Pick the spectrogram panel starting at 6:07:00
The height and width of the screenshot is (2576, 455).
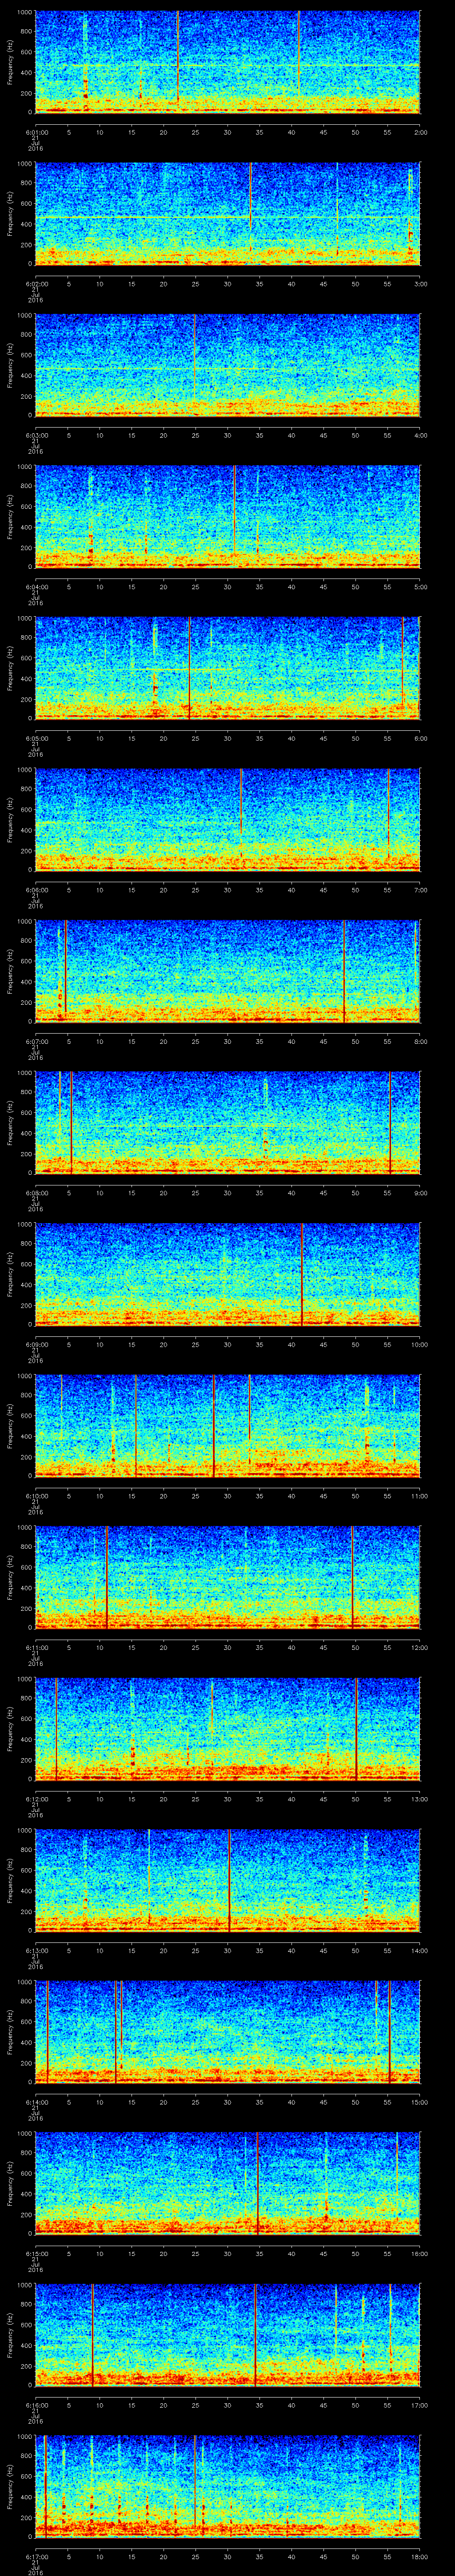pos(228,971)
